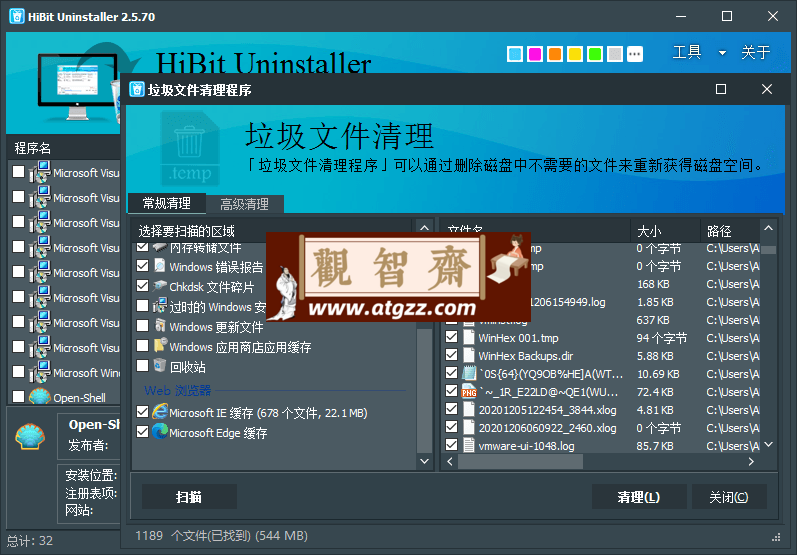
Task: Click the Windows 更新文件 icon
Action: pyautogui.click(x=160, y=325)
